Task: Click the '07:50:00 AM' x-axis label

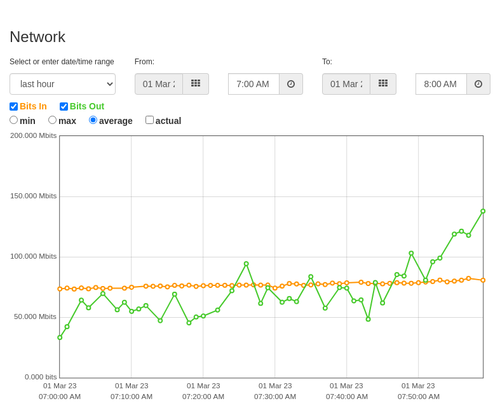Action: 418,397
